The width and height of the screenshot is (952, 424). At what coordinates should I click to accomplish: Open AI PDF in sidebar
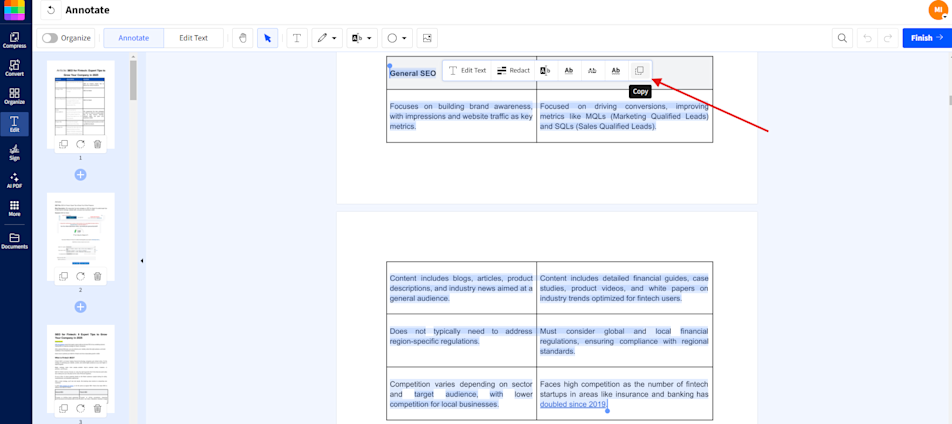point(14,180)
